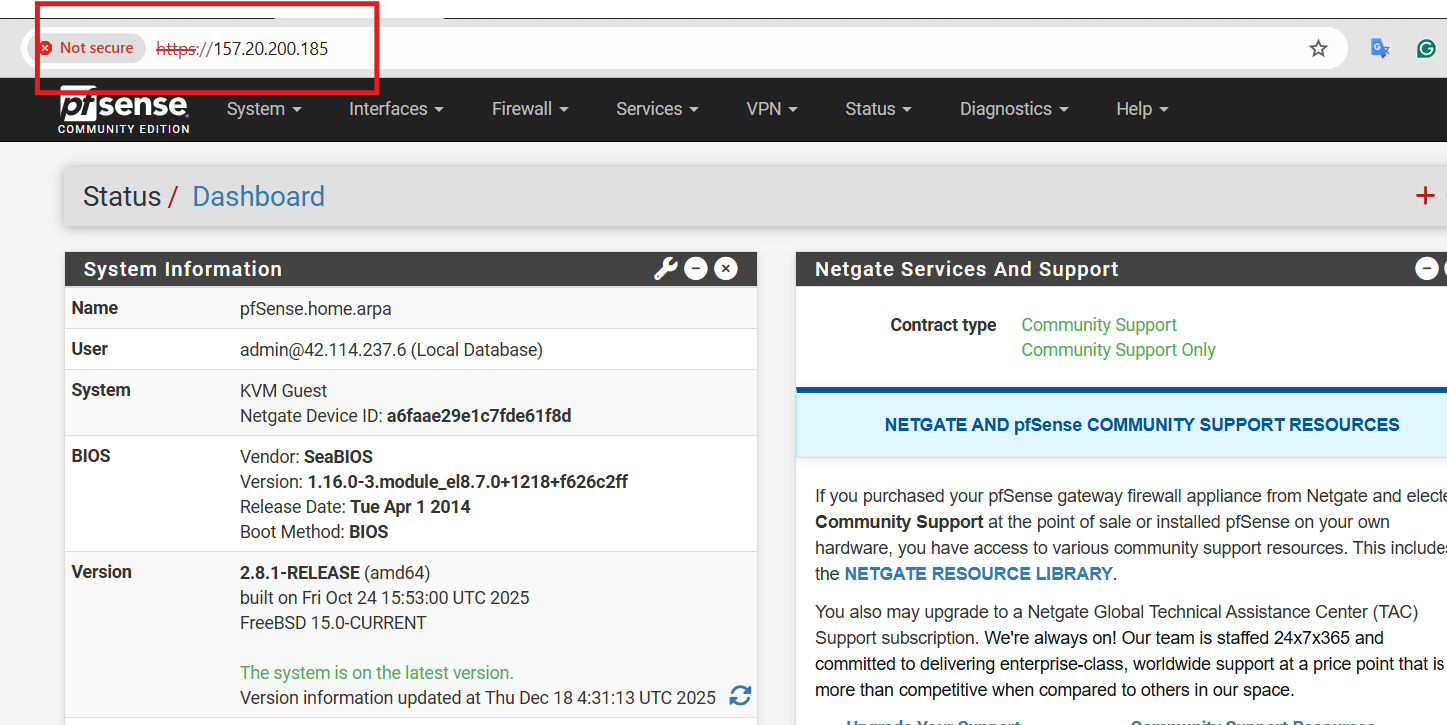Click the pfSense Community Edition logo
Screen dimensions: 1447x725
coord(123,111)
